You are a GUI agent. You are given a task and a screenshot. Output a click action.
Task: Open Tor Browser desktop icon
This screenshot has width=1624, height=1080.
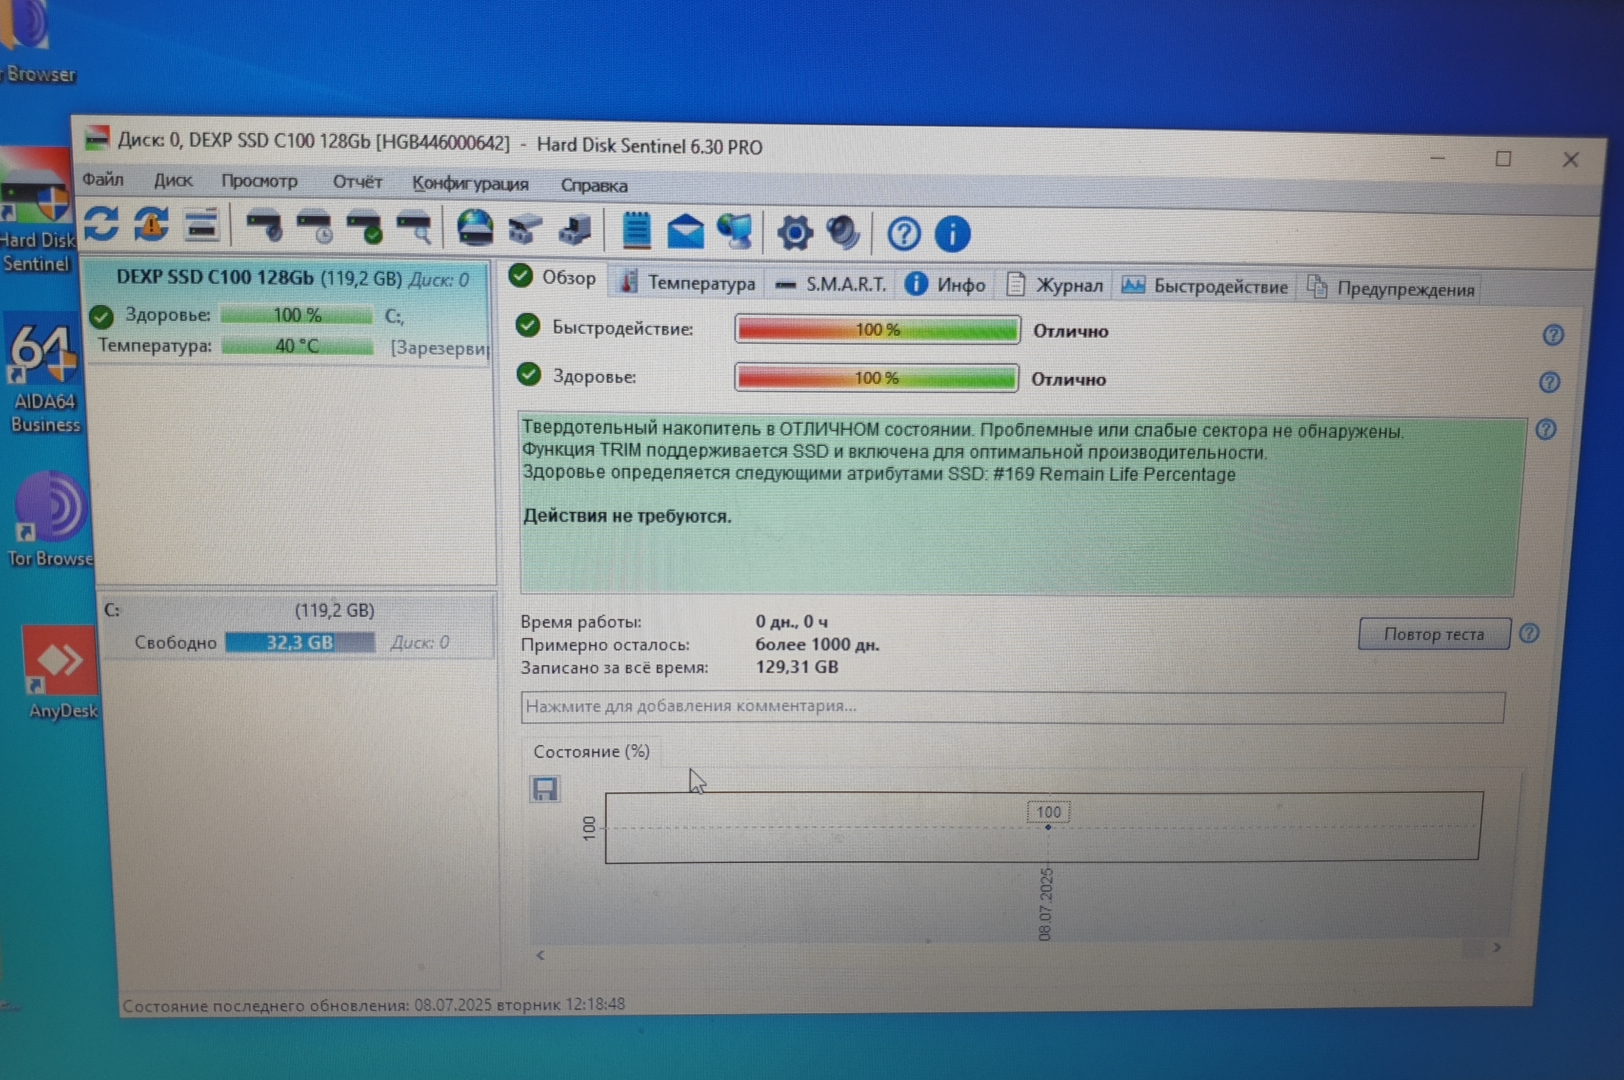point(49,520)
